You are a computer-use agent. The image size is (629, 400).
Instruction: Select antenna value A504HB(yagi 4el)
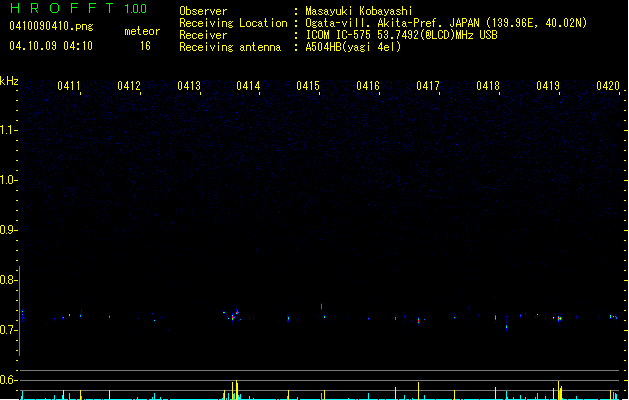[353, 47]
